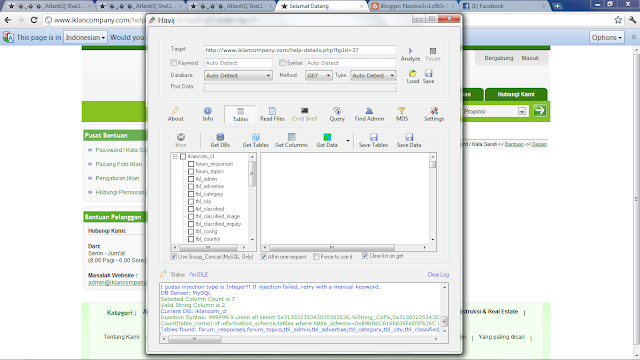Open Pengaturan Iklan help link
This screenshot has width=640, height=360.
coord(117,178)
